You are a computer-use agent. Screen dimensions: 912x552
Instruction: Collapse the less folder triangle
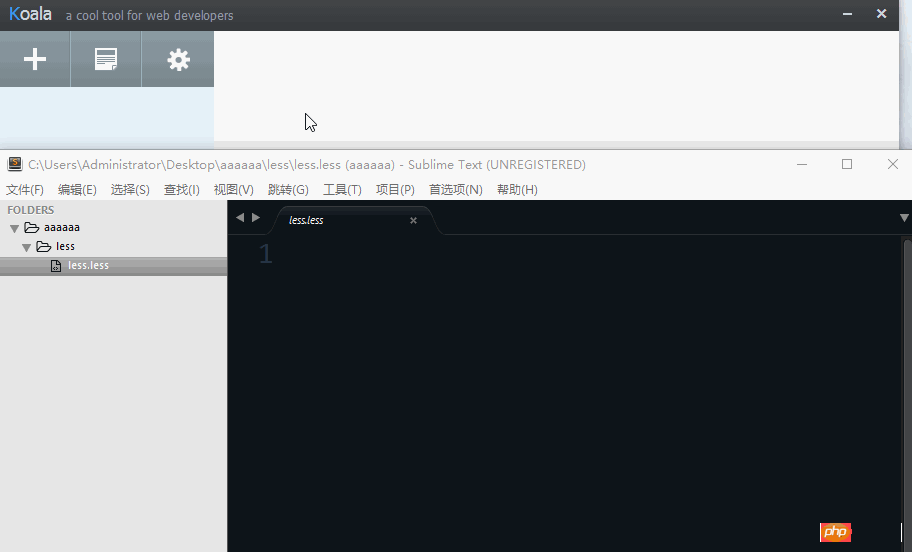coord(27,248)
